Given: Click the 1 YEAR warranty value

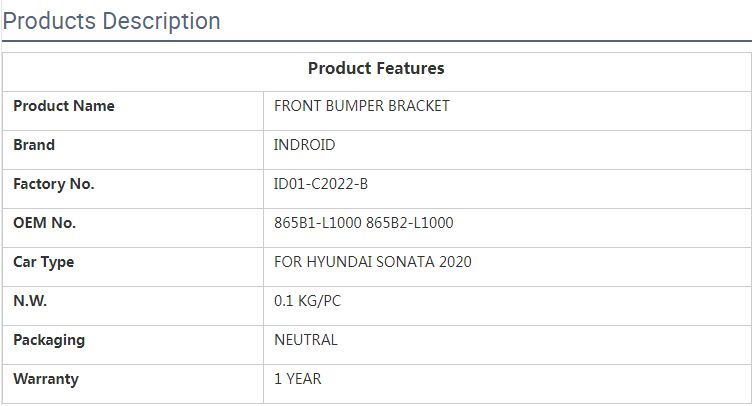Looking at the screenshot, I should coord(298,379).
